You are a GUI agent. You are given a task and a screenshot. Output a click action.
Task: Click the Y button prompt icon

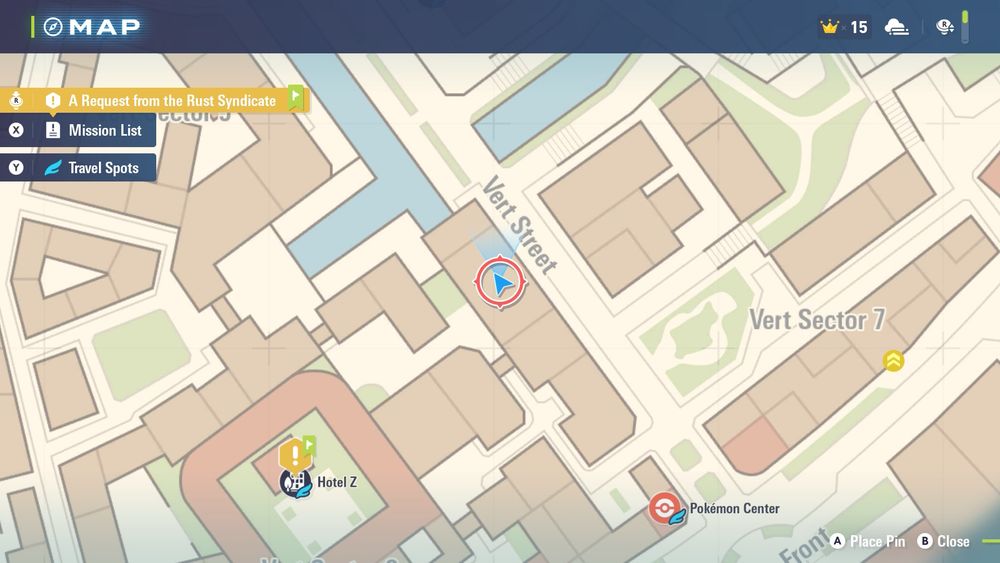click(16, 168)
